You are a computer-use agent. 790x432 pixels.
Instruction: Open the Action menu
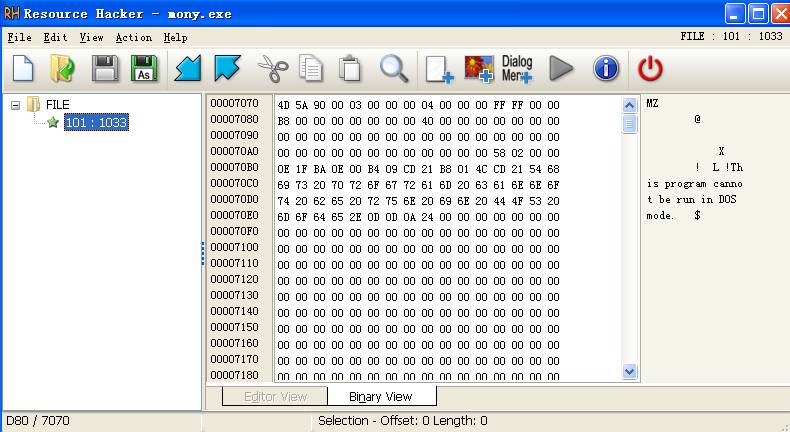[134, 37]
